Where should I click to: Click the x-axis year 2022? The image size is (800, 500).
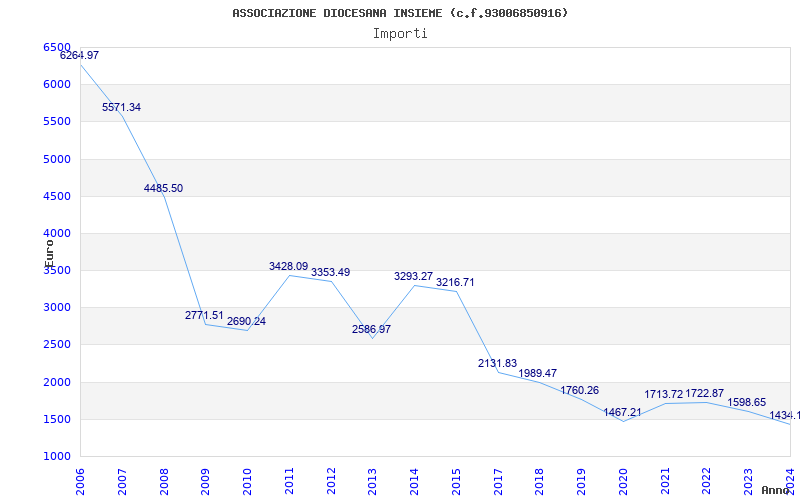(707, 482)
